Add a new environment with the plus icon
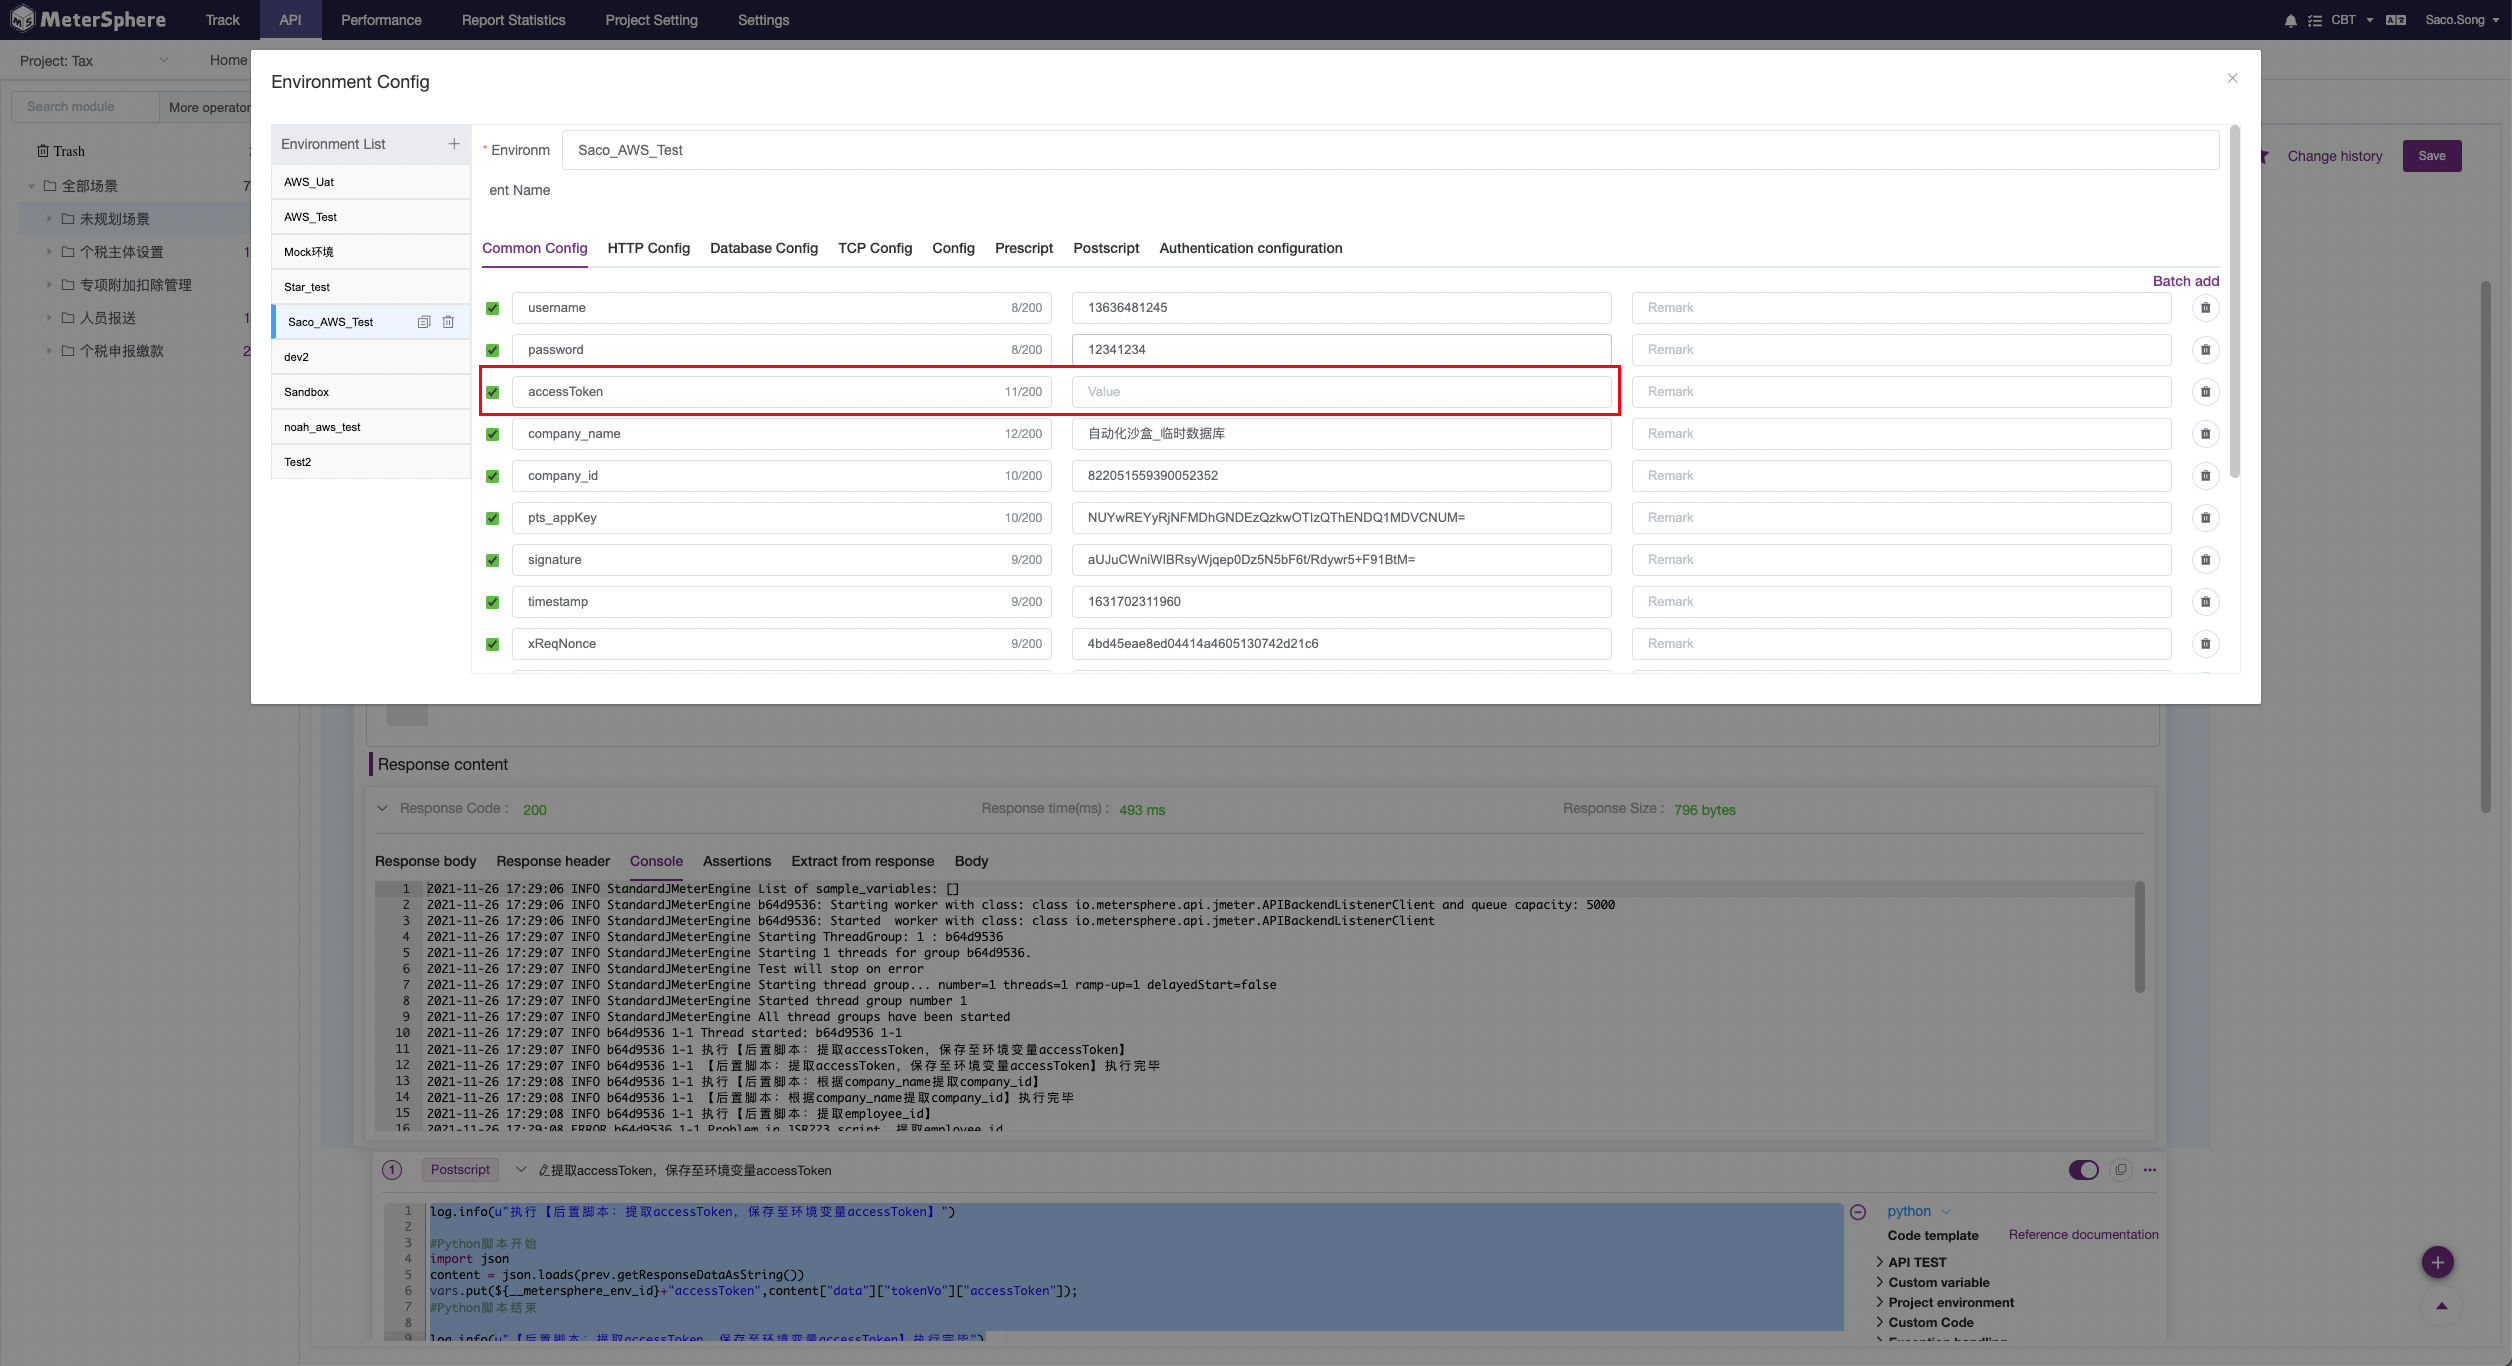This screenshot has width=2512, height=1366. pos(454,143)
